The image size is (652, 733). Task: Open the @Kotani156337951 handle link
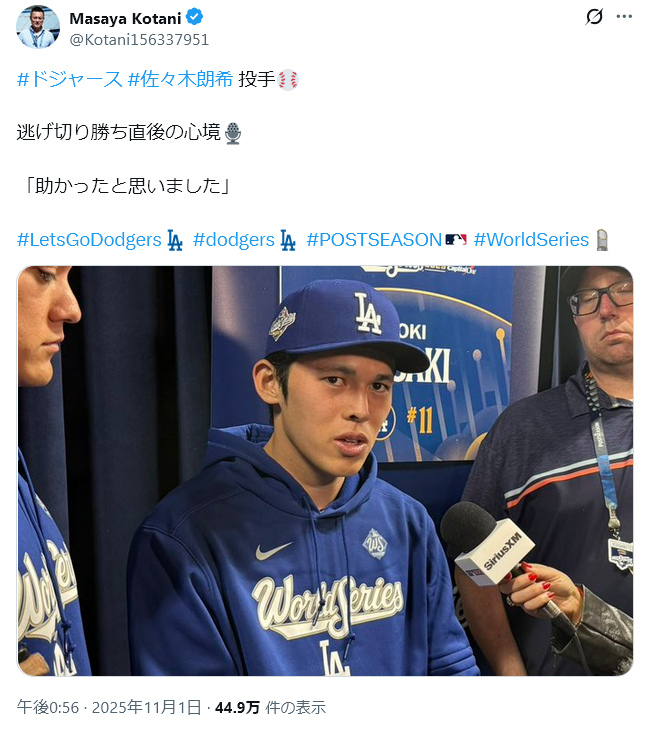tap(139, 40)
